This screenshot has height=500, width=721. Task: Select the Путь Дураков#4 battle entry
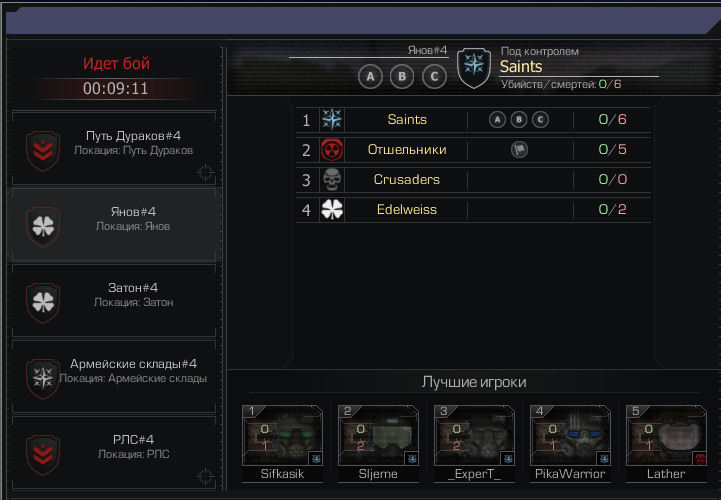click(x=114, y=148)
